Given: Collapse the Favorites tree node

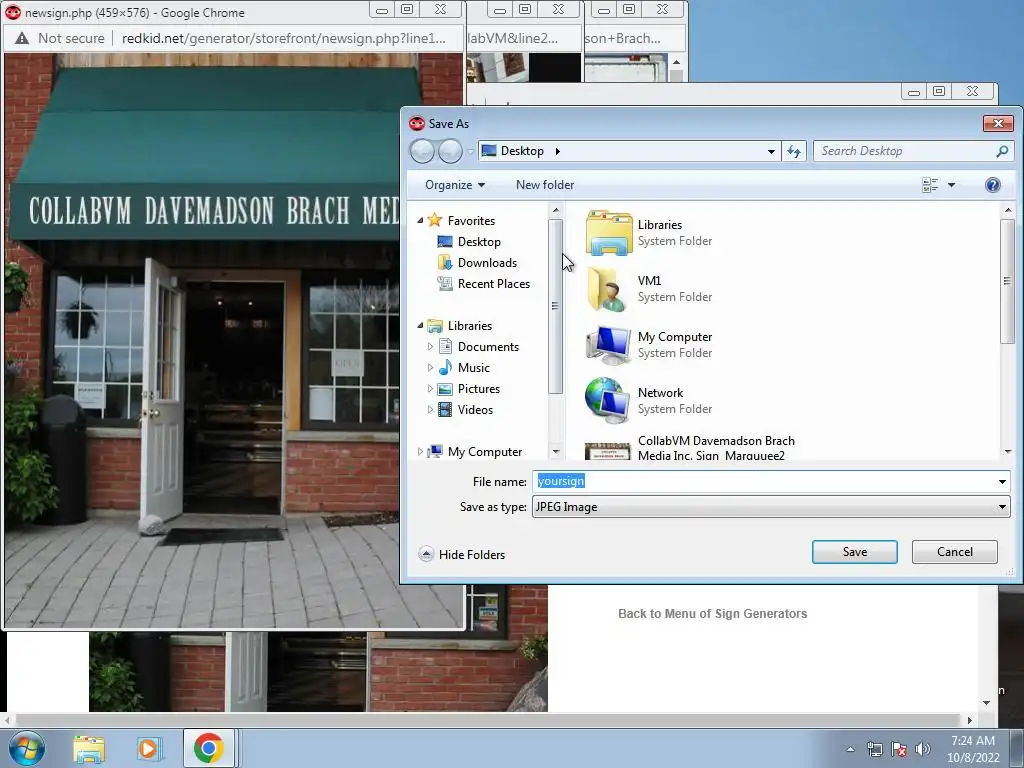Looking at the screenshot, I should click(x=420, y=221).
